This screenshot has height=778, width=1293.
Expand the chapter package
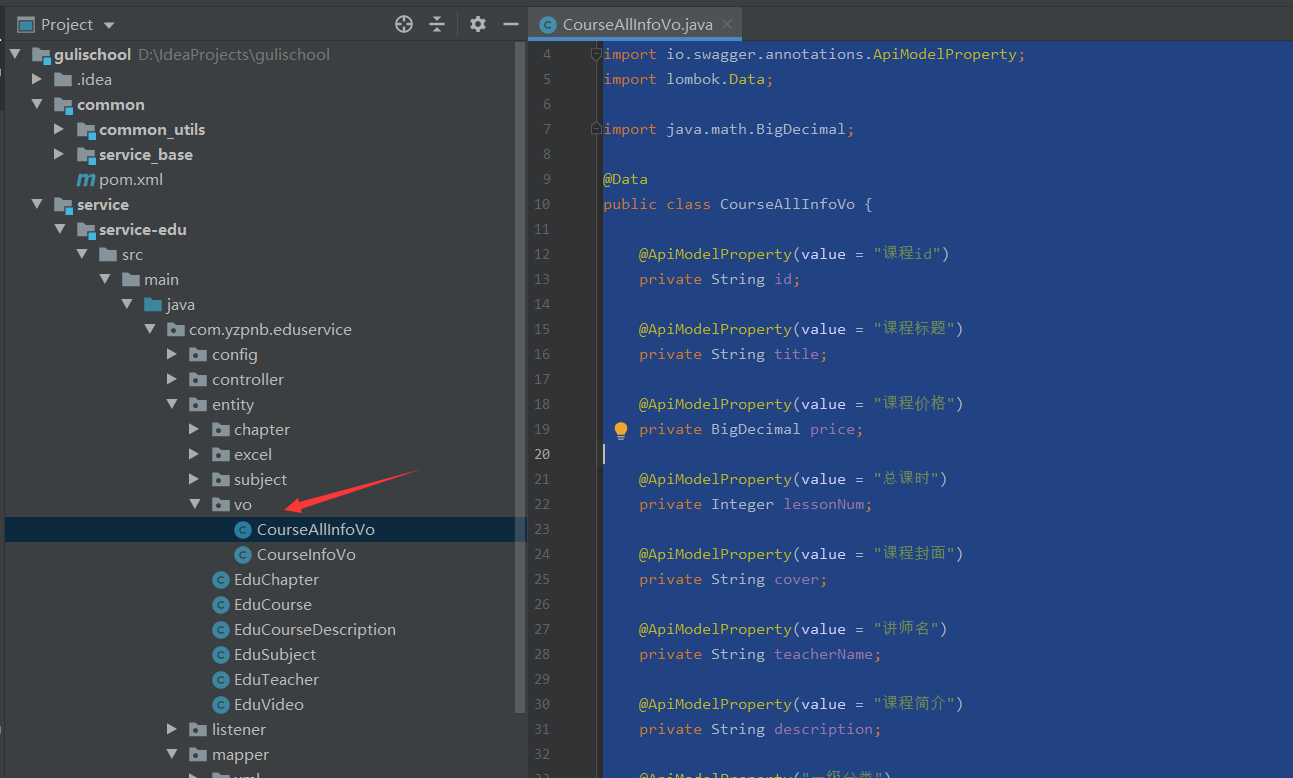click(194, 429)
